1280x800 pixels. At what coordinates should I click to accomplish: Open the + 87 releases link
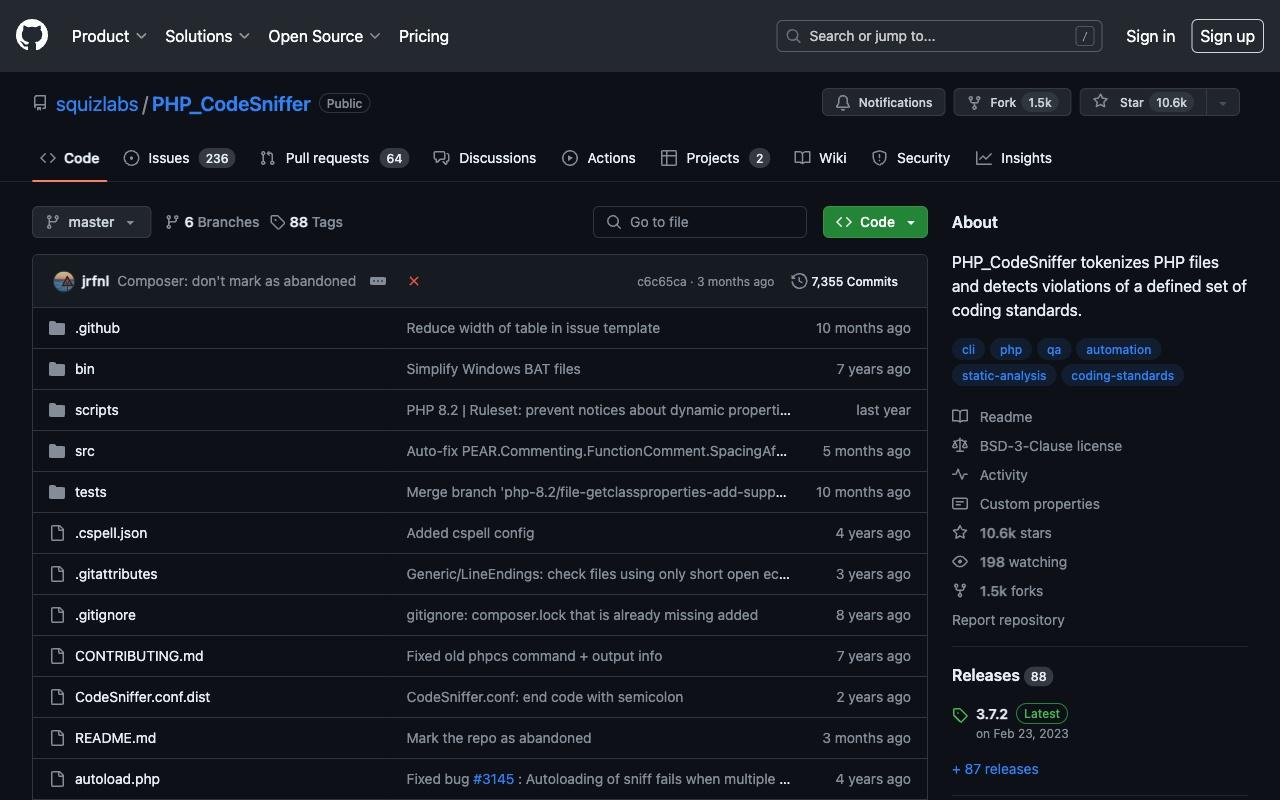[x=995, y=769]
